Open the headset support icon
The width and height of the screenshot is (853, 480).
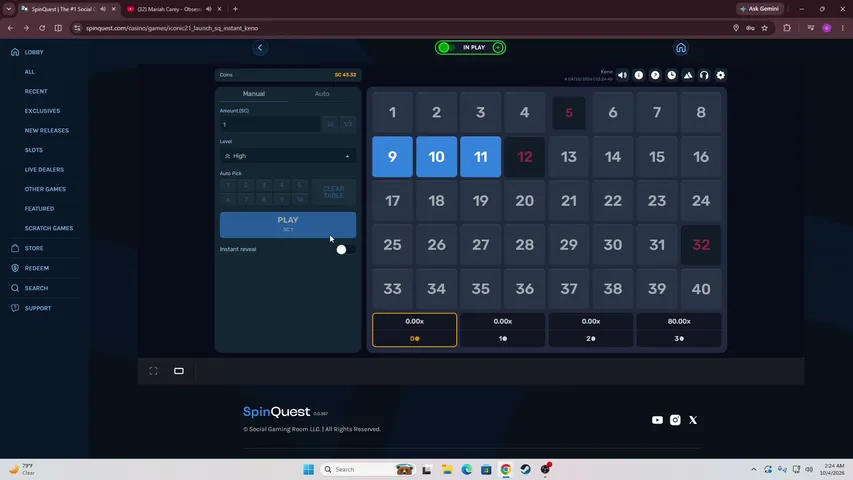pos(704,75)
